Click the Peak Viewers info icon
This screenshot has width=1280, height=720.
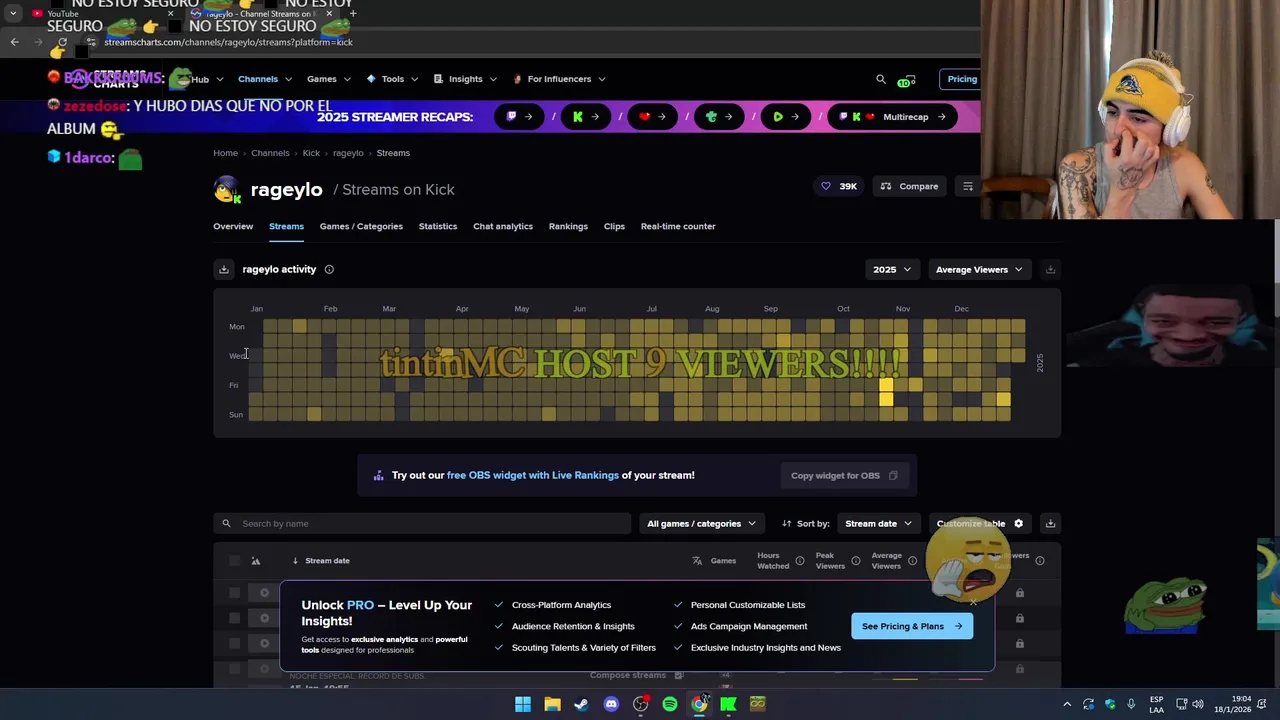click(x=856, y=561)
